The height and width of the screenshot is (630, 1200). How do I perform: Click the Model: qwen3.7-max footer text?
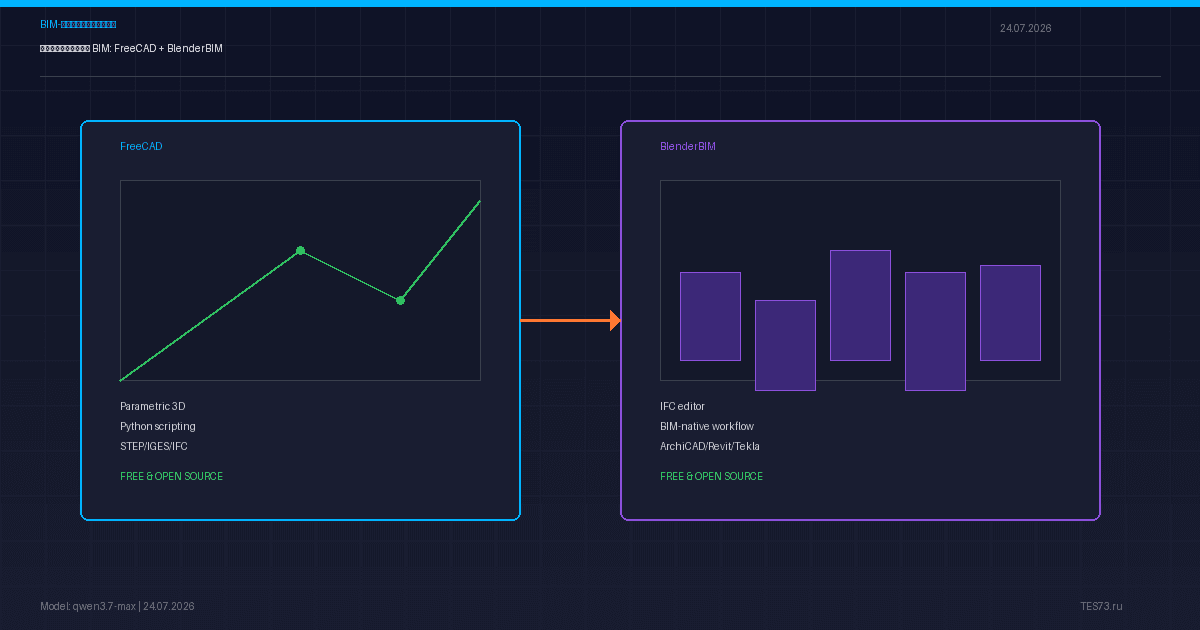tap(88, 606)
